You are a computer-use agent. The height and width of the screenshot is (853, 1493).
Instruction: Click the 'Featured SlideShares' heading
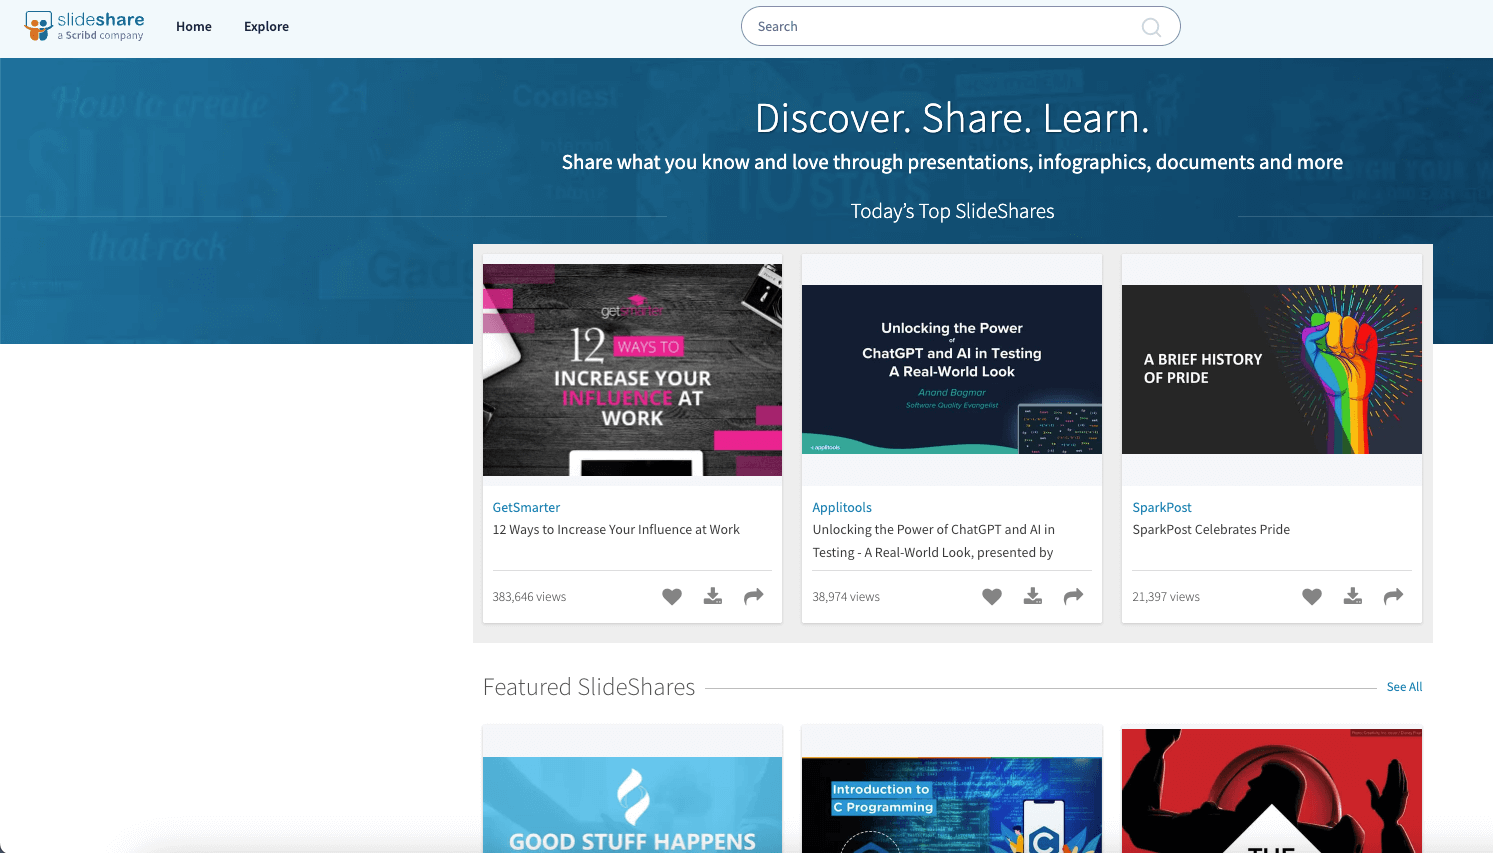click(589, 687)
